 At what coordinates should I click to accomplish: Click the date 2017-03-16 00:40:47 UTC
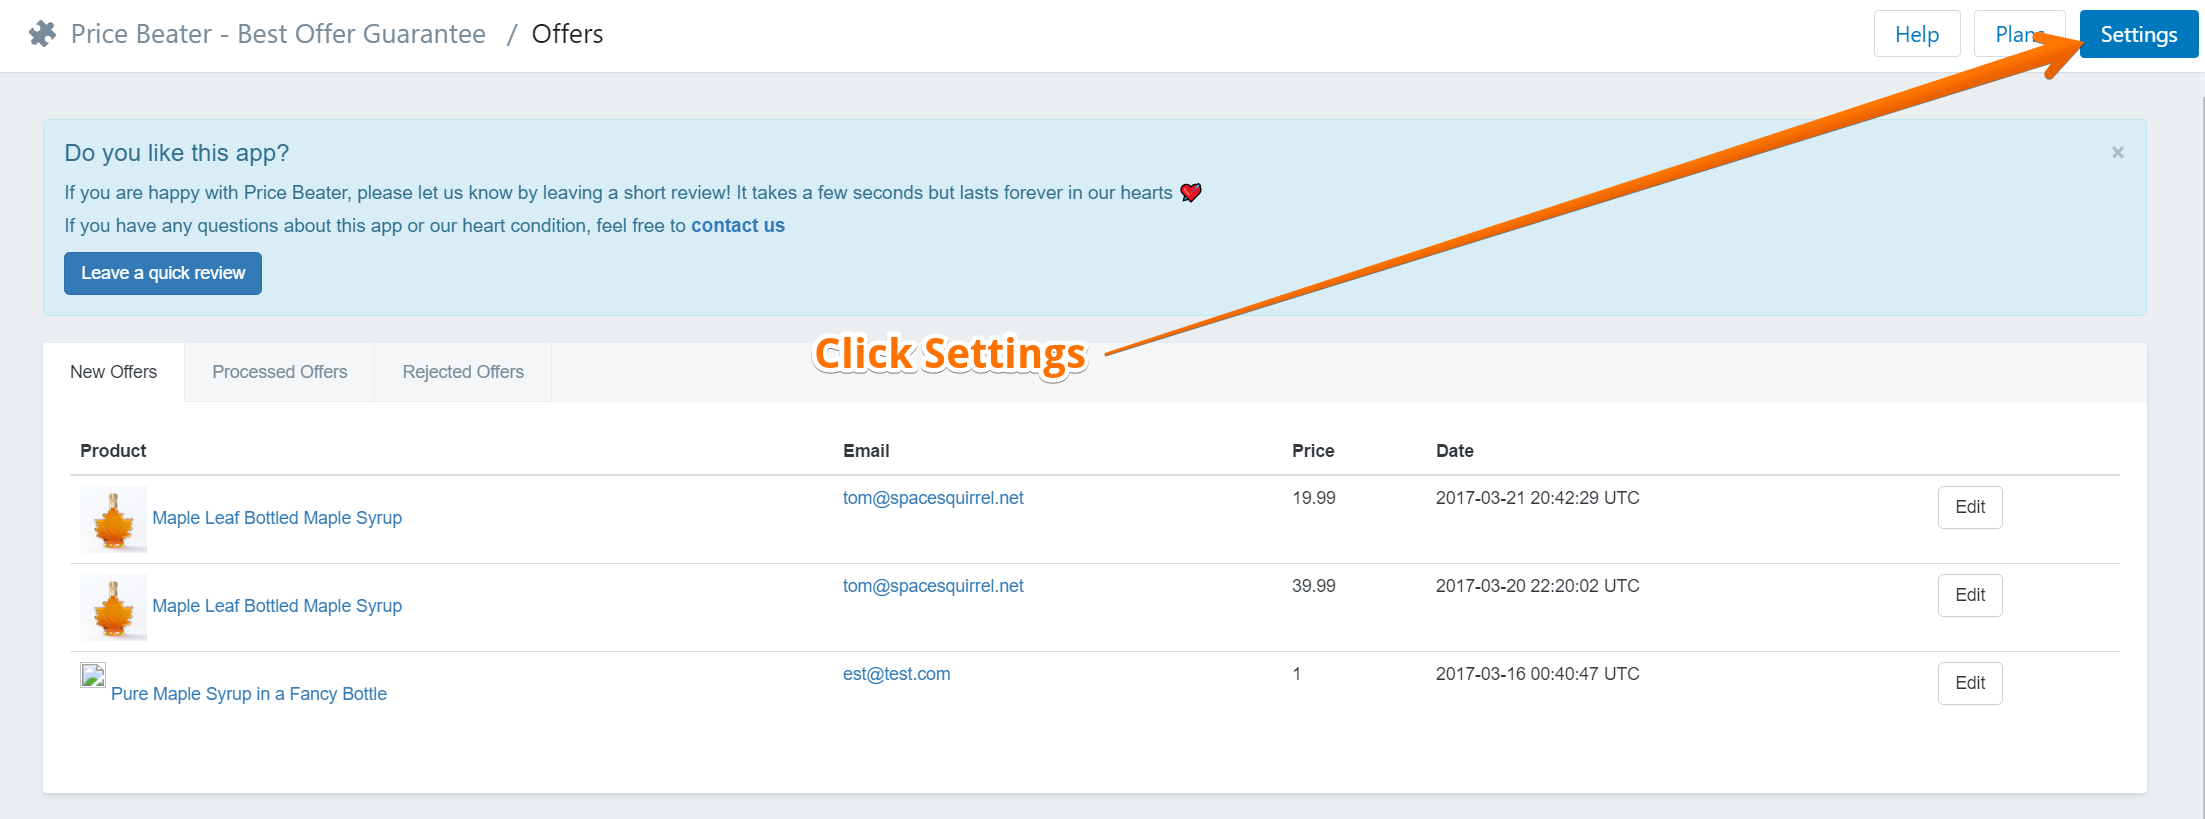1538,674
